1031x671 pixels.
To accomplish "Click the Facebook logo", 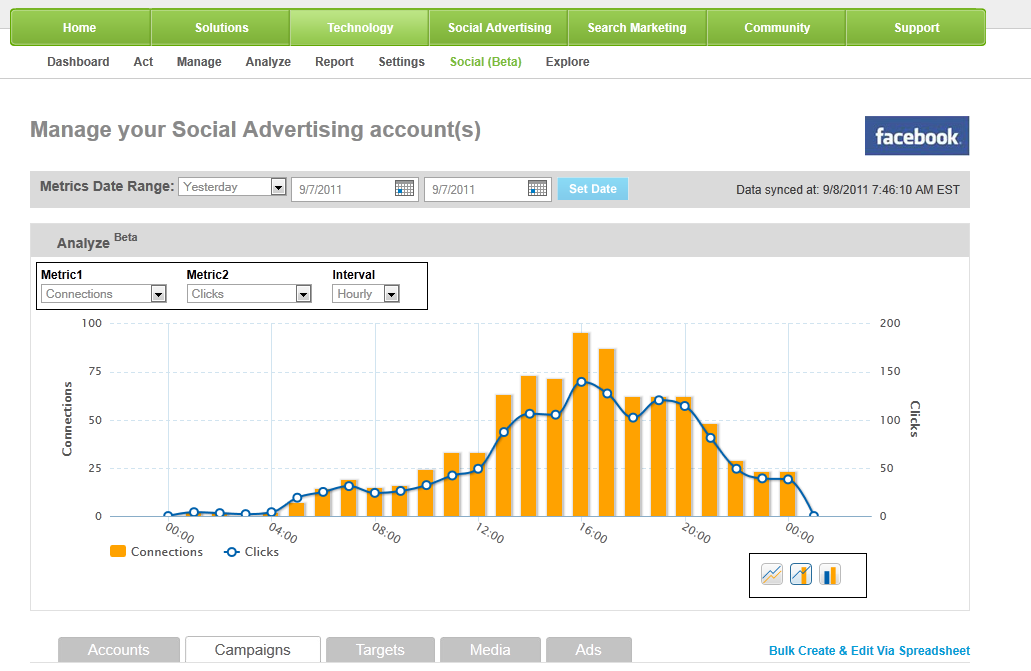I will click(x=916, y=136).
